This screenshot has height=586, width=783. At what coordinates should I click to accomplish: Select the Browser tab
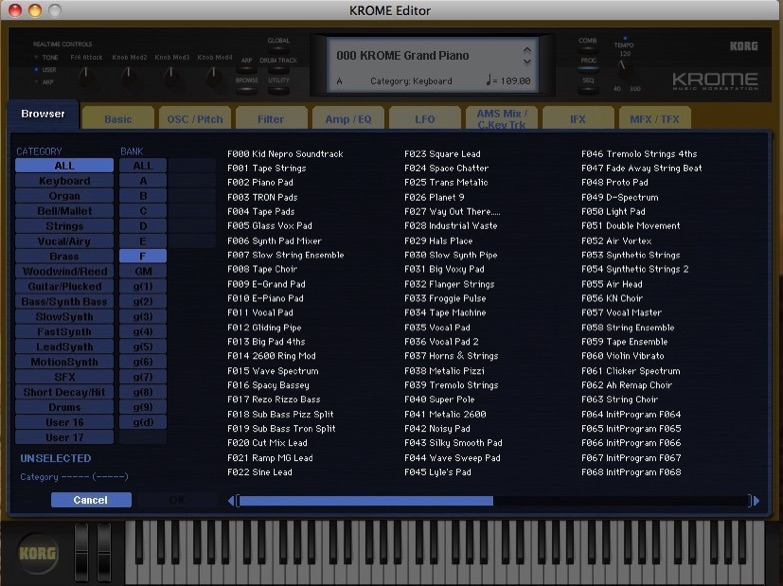(x=43, y=114)
